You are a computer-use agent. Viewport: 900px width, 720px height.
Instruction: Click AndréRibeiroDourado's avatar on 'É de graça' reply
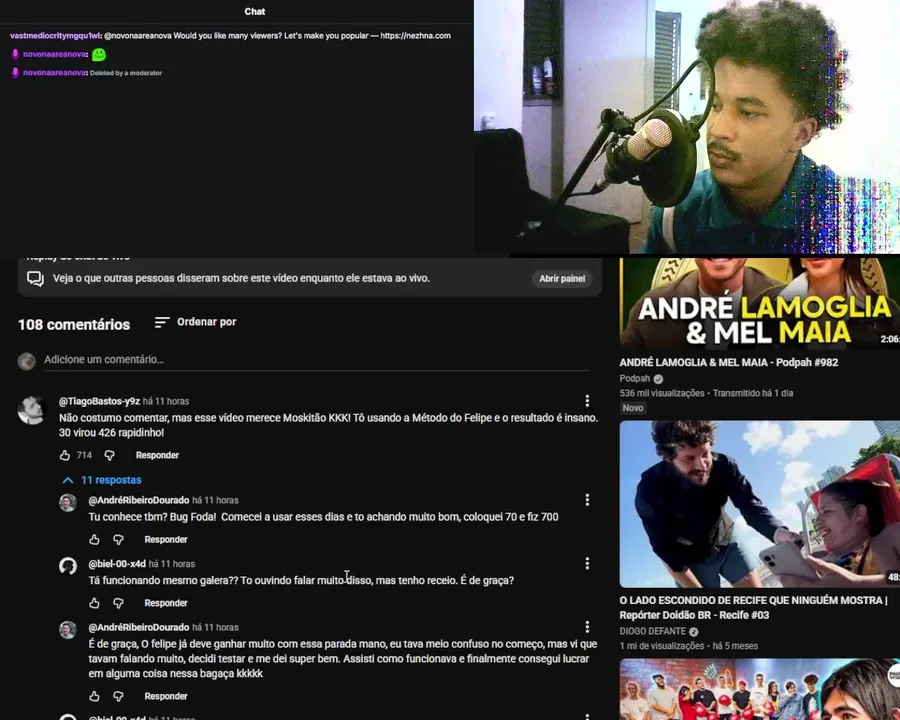[68, 630]
